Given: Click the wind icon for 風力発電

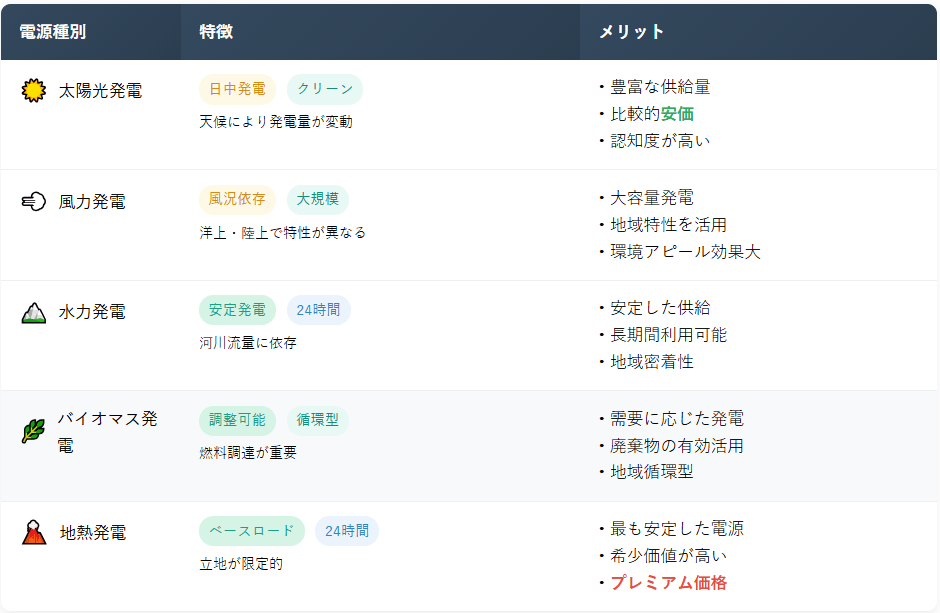Looking at the screenshot, I should [34, 202].
